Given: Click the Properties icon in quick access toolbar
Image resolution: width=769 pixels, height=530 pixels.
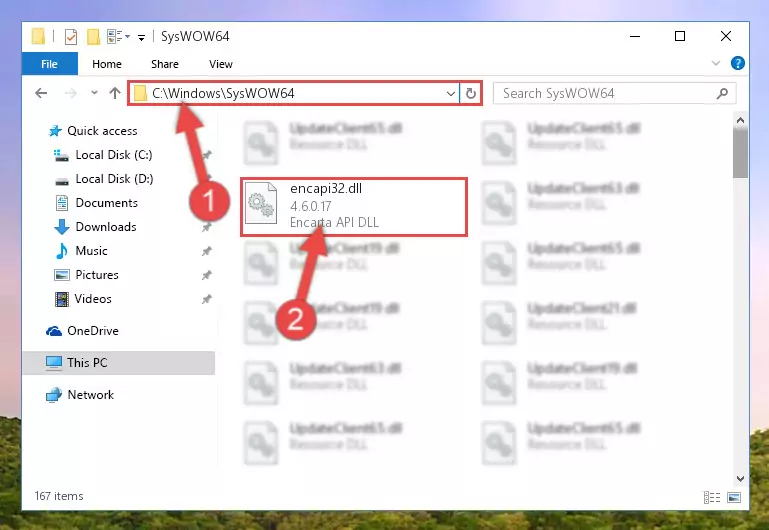Looking at the screenshot, I should coord(71,36).
